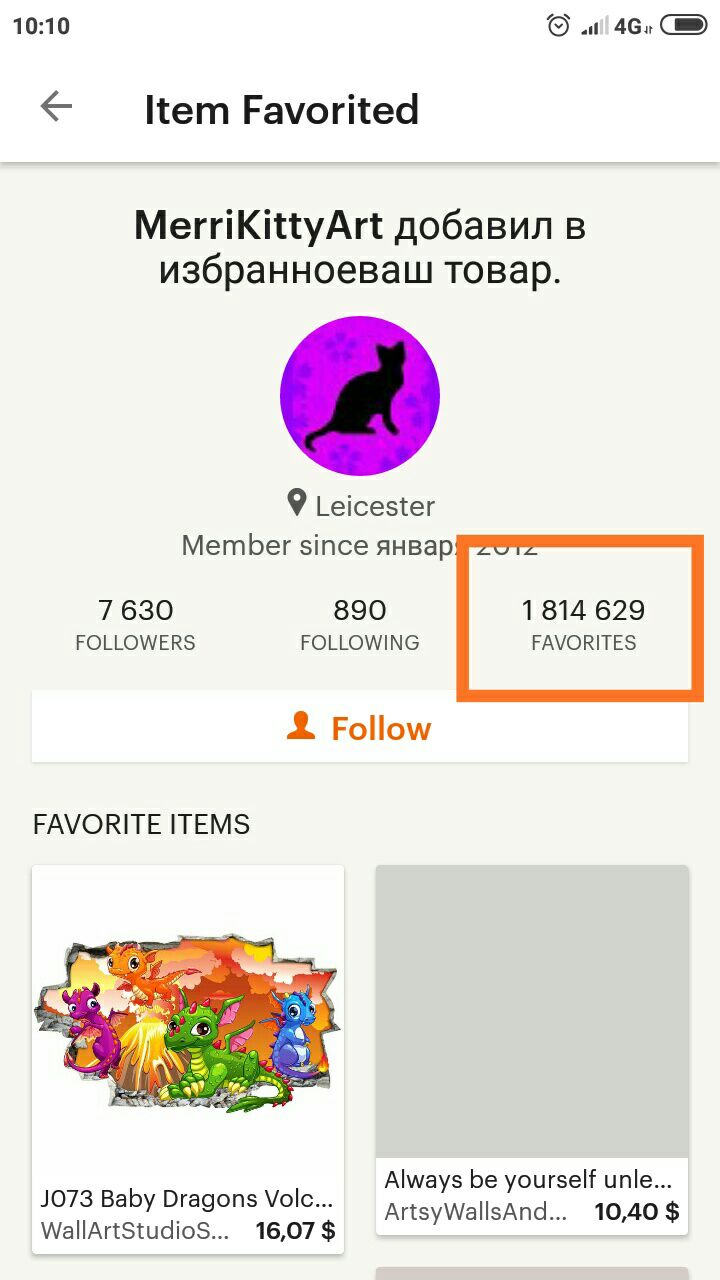Tap the alarm clock status icon
Screen dimensions: 720x1280
click(559, 25)
